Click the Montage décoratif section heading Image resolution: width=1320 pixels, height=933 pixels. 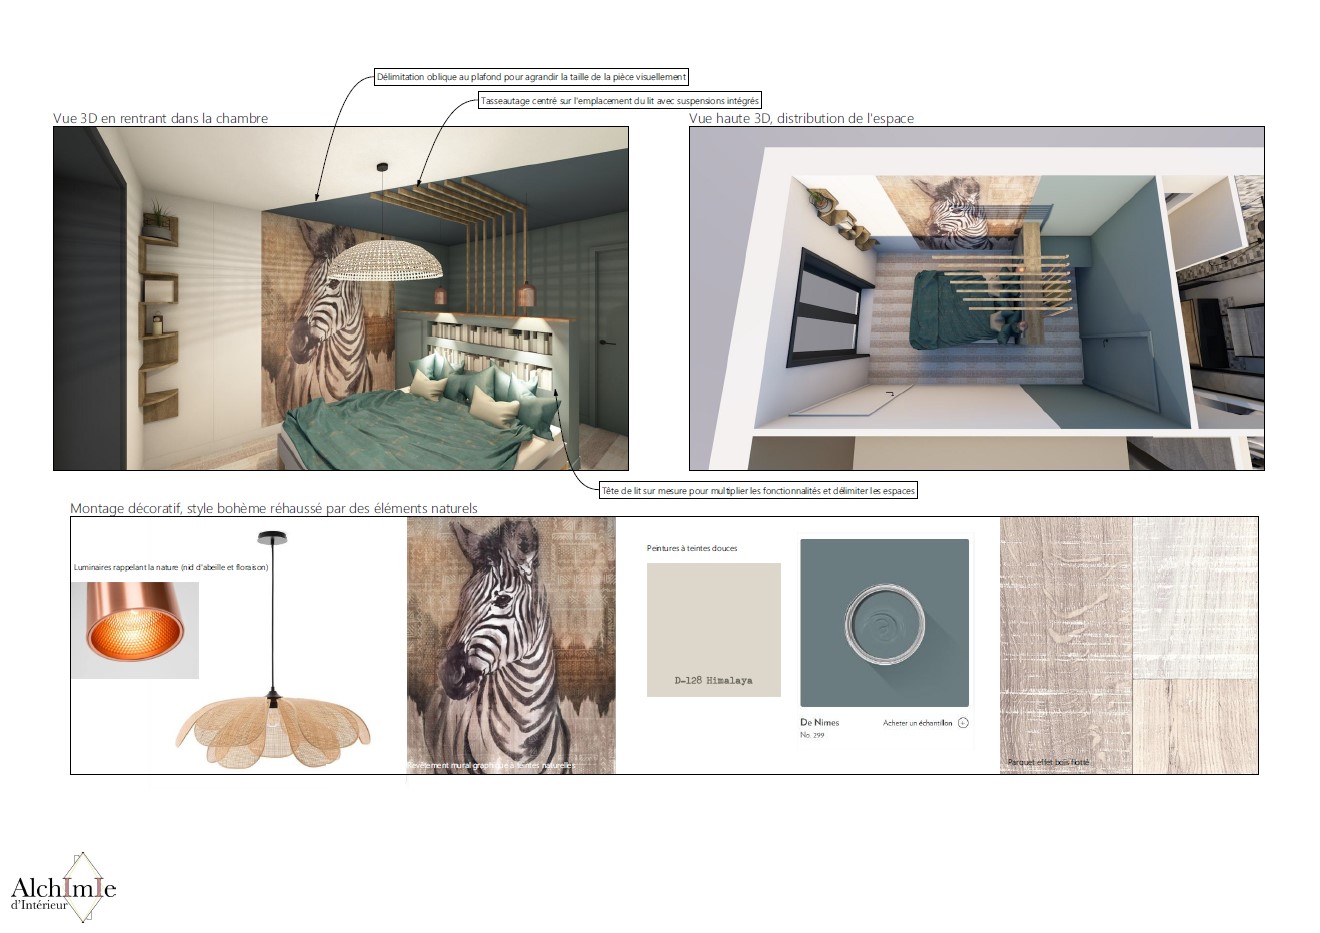pyautogui.click(x=274, y=508)
